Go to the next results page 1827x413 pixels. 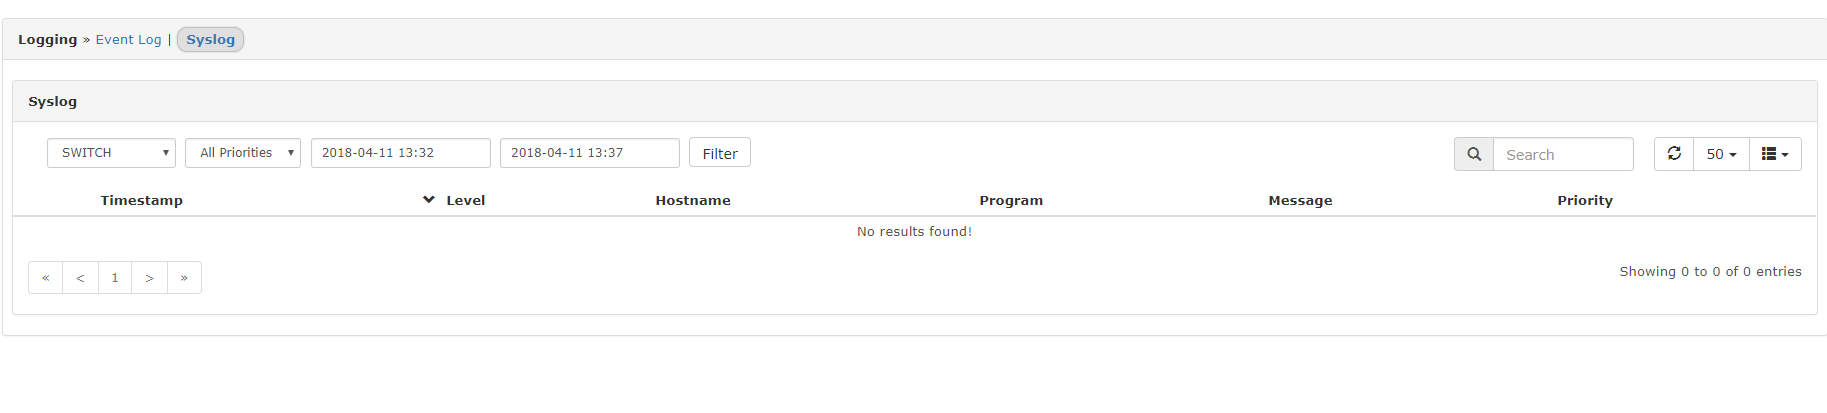pyautogui.click(x=149, y=278)
